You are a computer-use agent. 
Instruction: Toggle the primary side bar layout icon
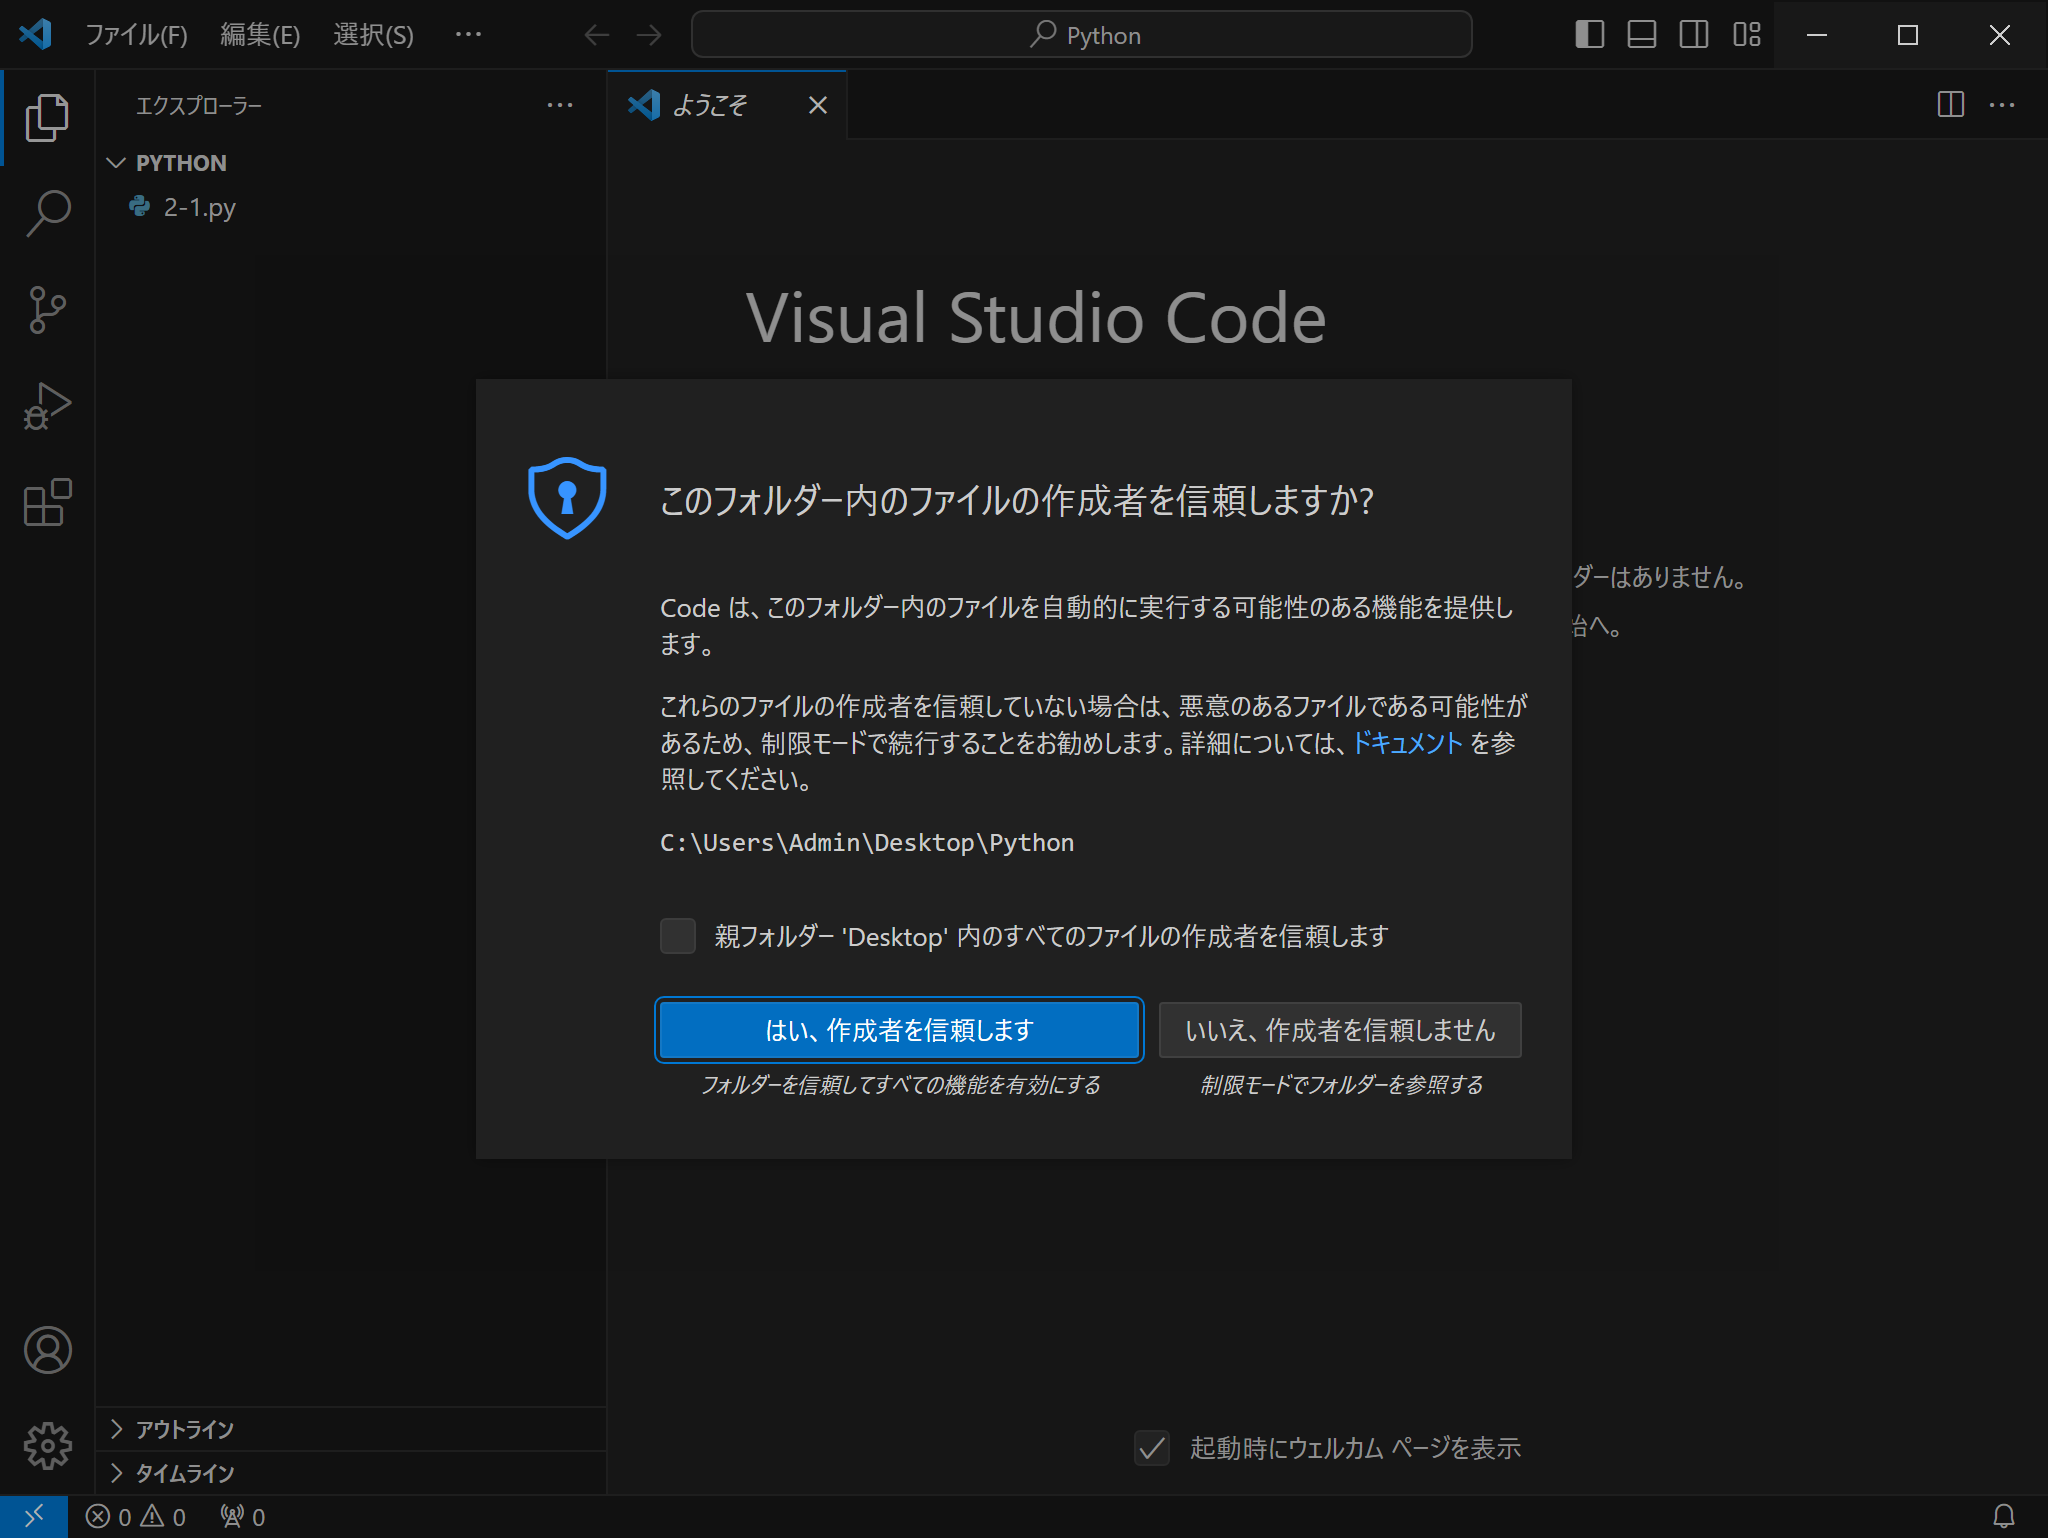pyautogui.click(x=1589, y=35)
